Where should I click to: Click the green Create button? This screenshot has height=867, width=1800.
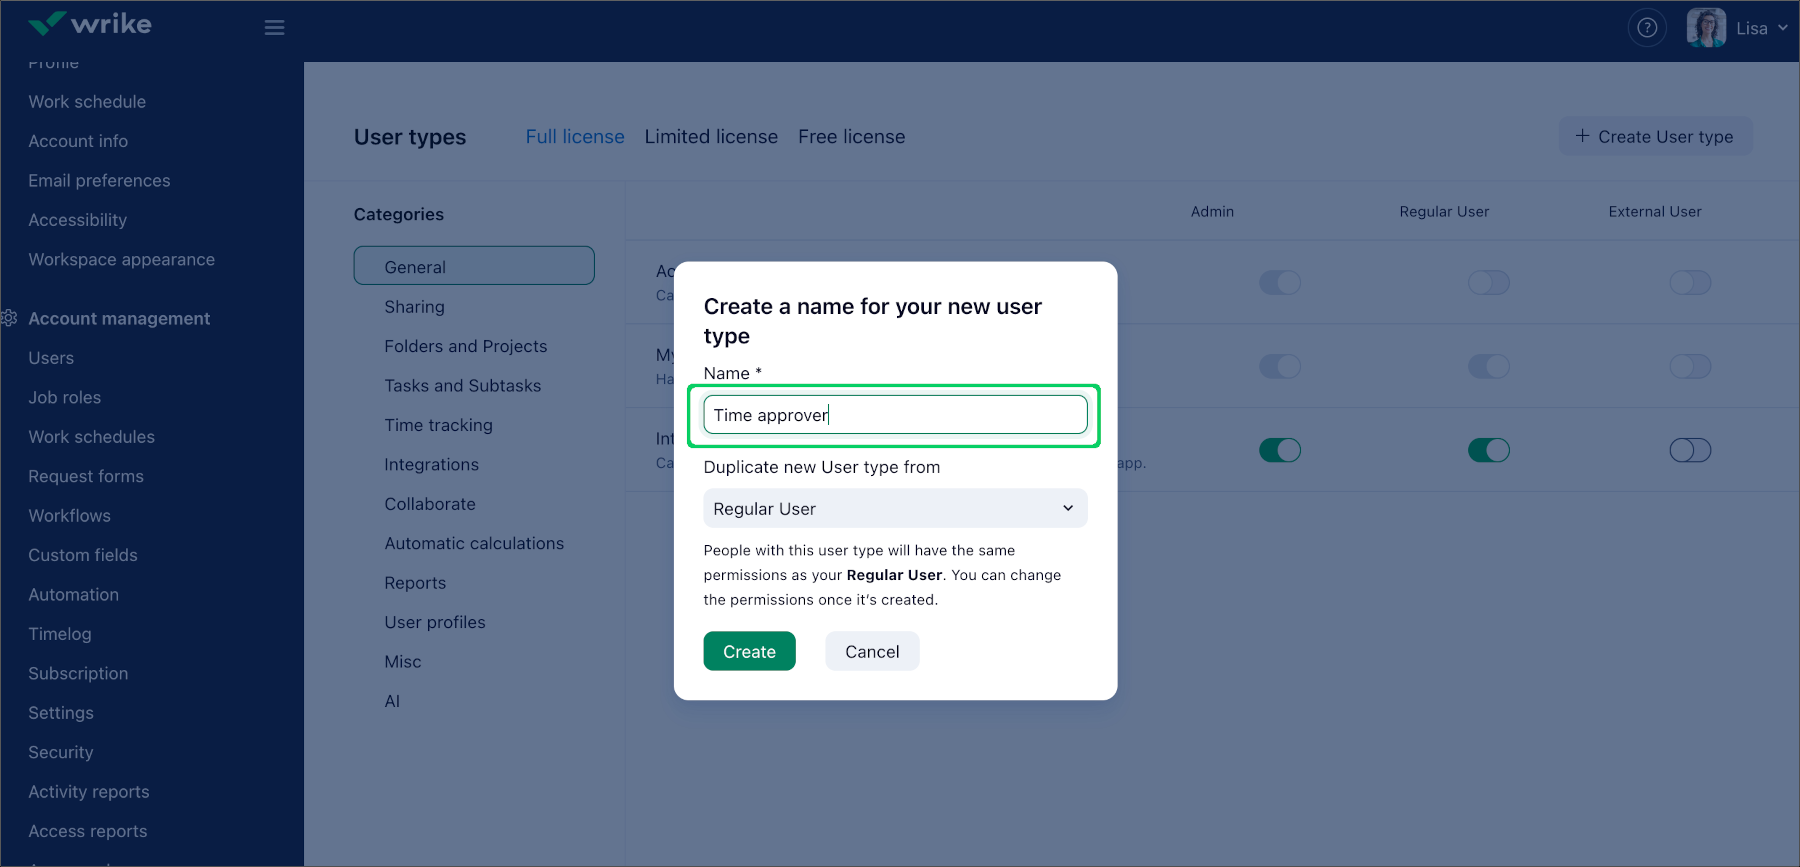[x=749, y=651]
